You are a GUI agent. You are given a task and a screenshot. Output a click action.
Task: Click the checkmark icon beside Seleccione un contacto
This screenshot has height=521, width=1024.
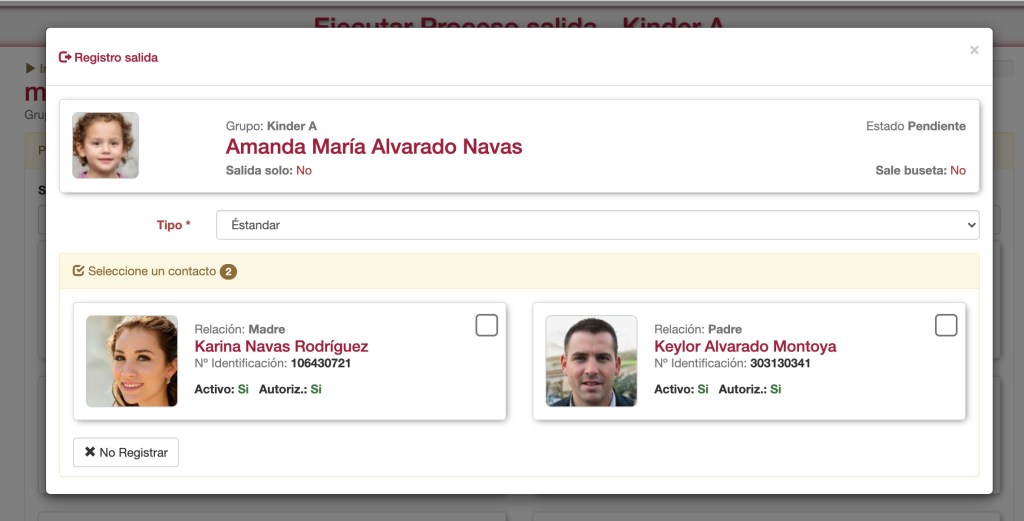click(x=78, y=271)
